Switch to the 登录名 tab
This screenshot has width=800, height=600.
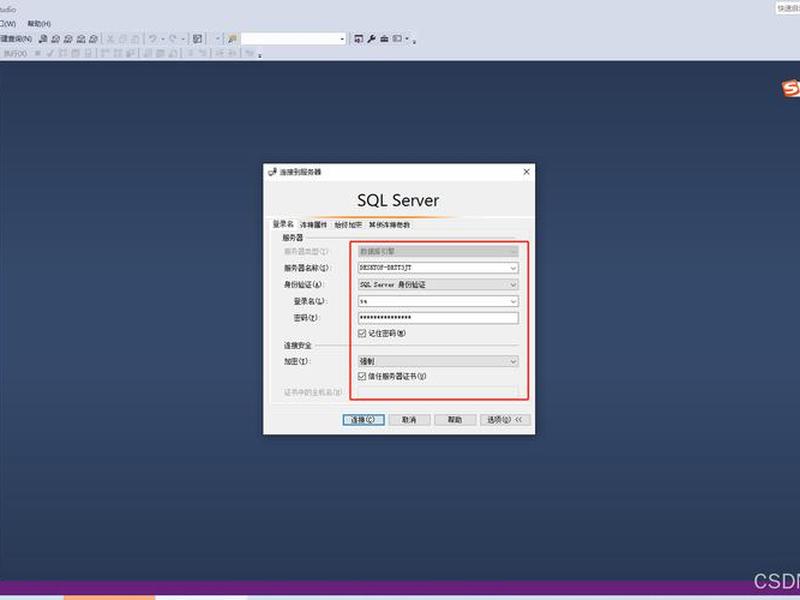(283, 224)
